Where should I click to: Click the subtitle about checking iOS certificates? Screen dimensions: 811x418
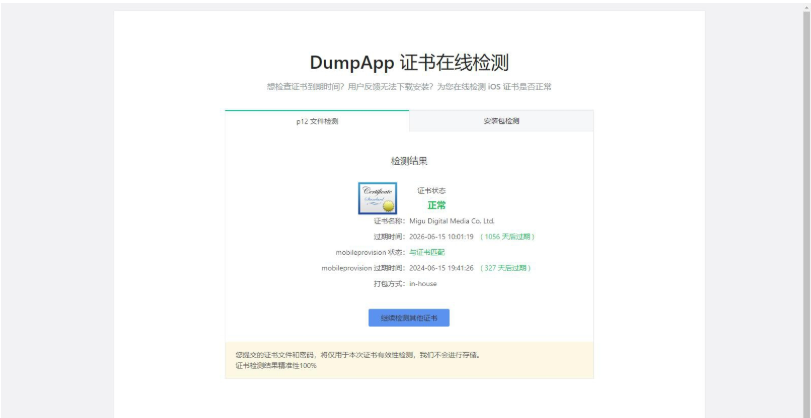409,87
